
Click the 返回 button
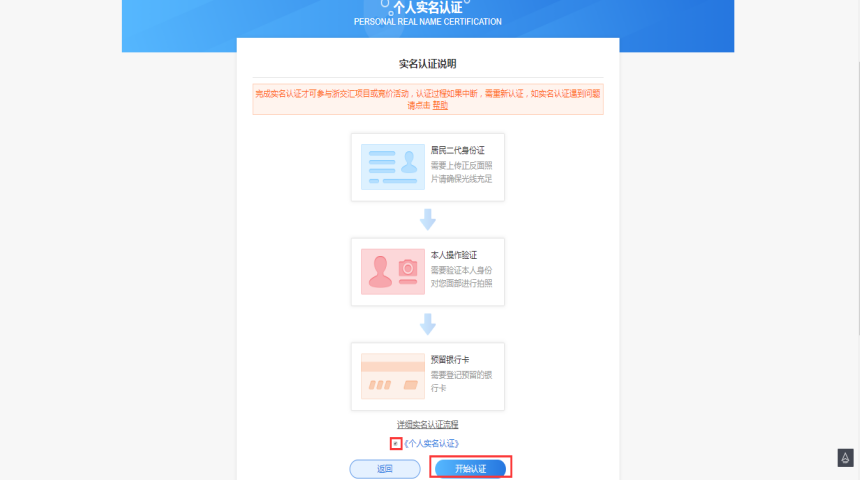(x=385, y=468)
